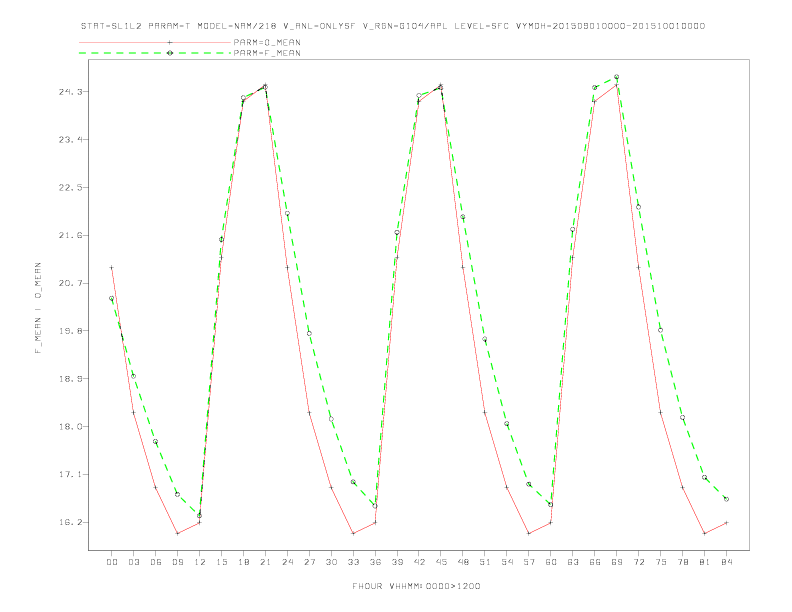
Task: Click the 42 forecast hour tick label
Action: tap(419, 562)
